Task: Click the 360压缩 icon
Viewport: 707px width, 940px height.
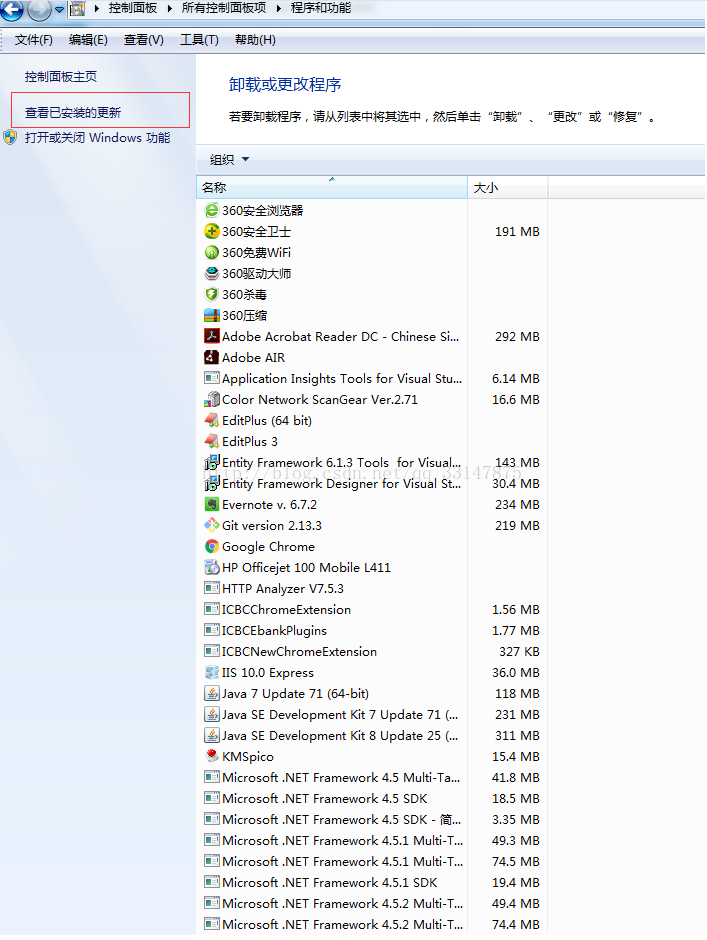Action: [x=212, y=315]
